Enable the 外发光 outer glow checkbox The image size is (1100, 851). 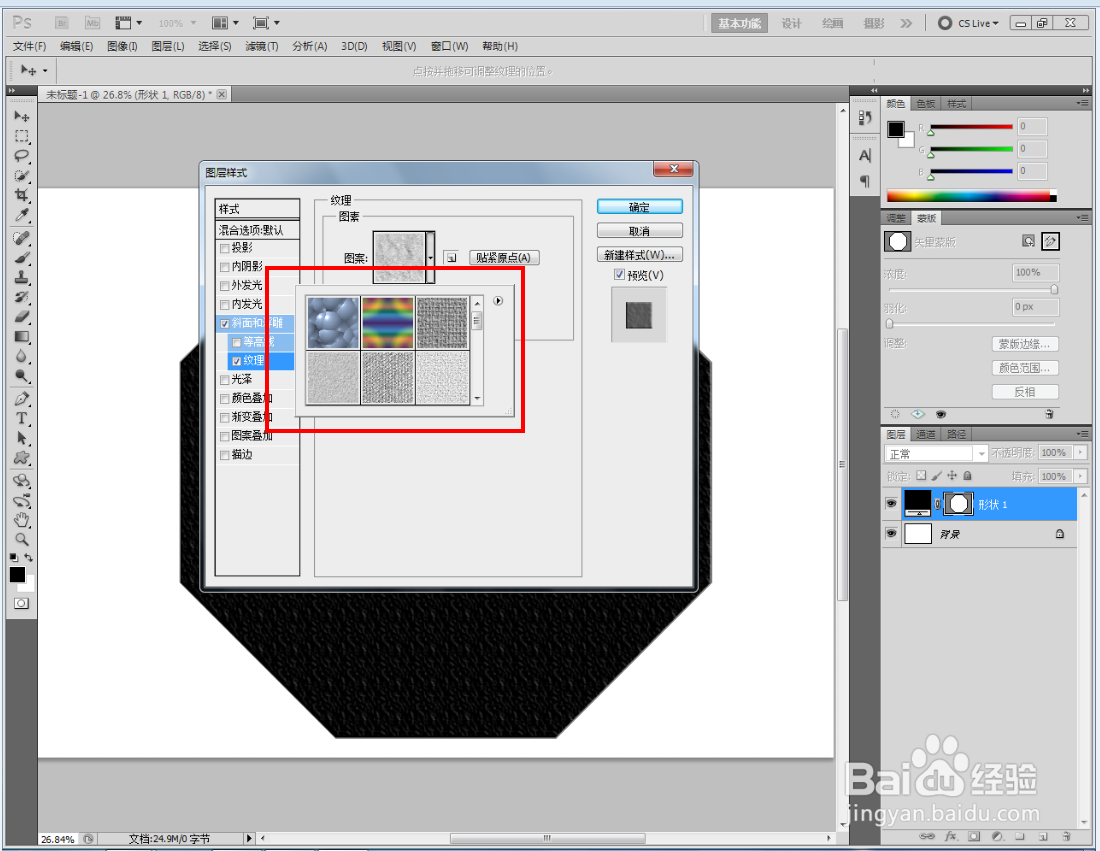(x=224, y=286)
